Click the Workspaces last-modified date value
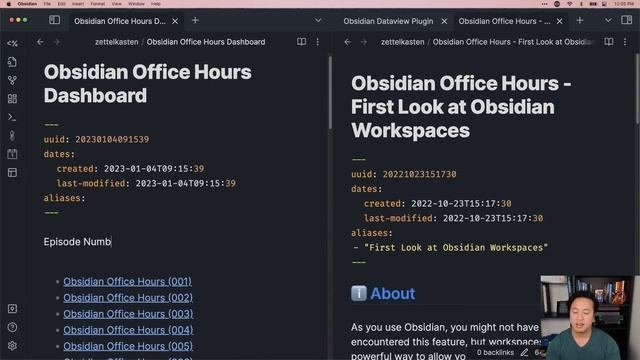 pyautogui.click(x=493, y=218)
